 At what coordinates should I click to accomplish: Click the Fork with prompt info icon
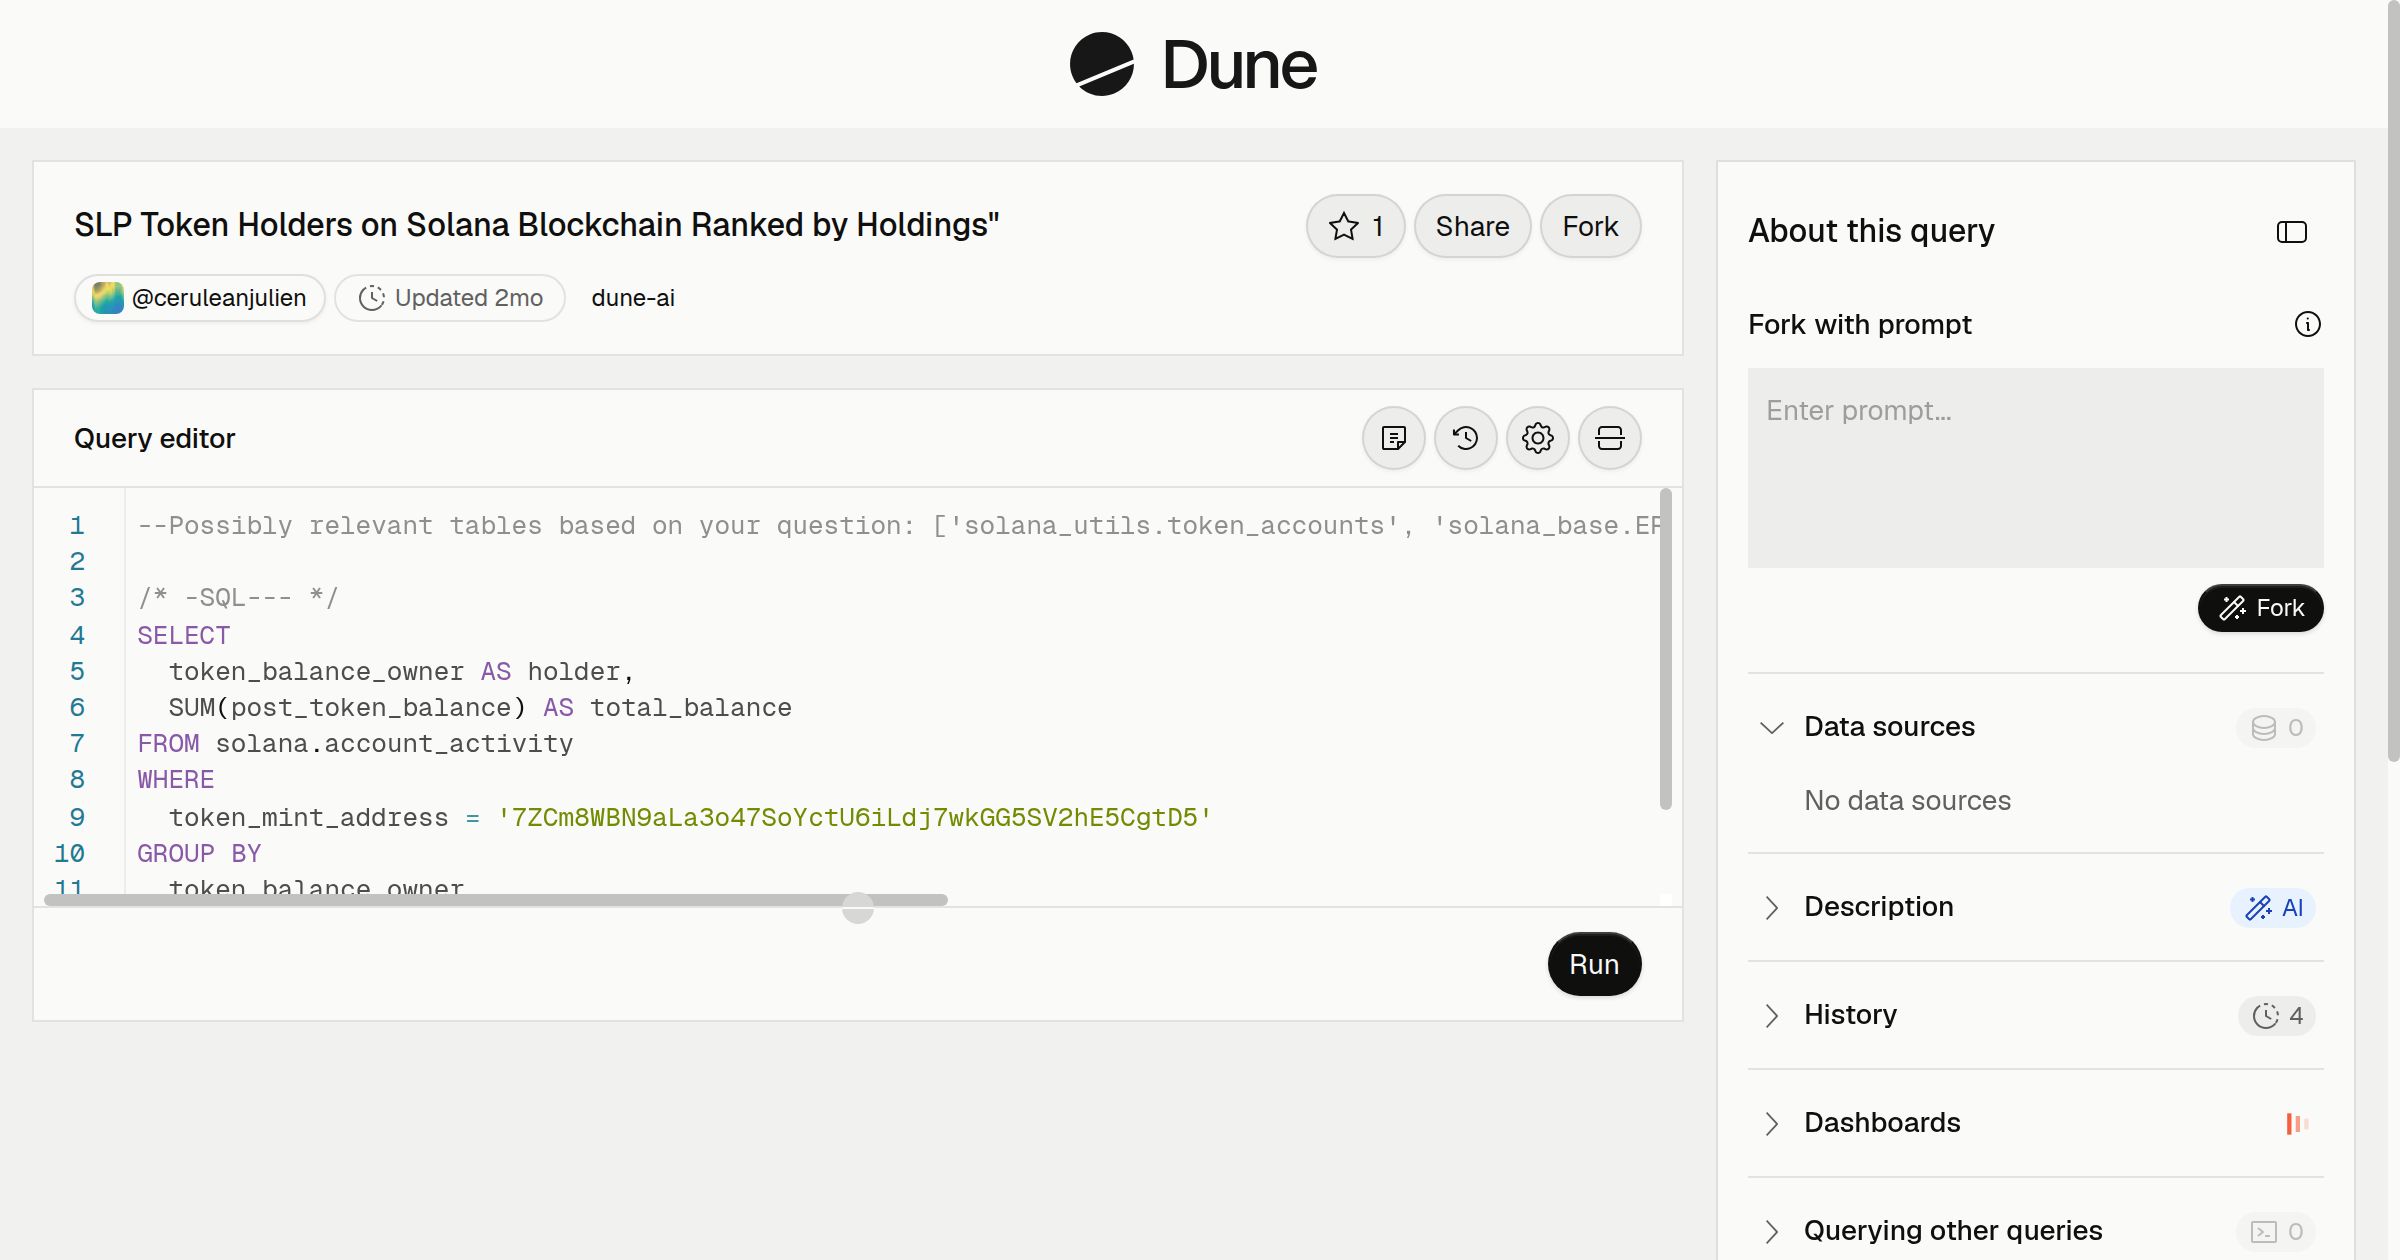pyautogui.click(x=2307, y=324)
